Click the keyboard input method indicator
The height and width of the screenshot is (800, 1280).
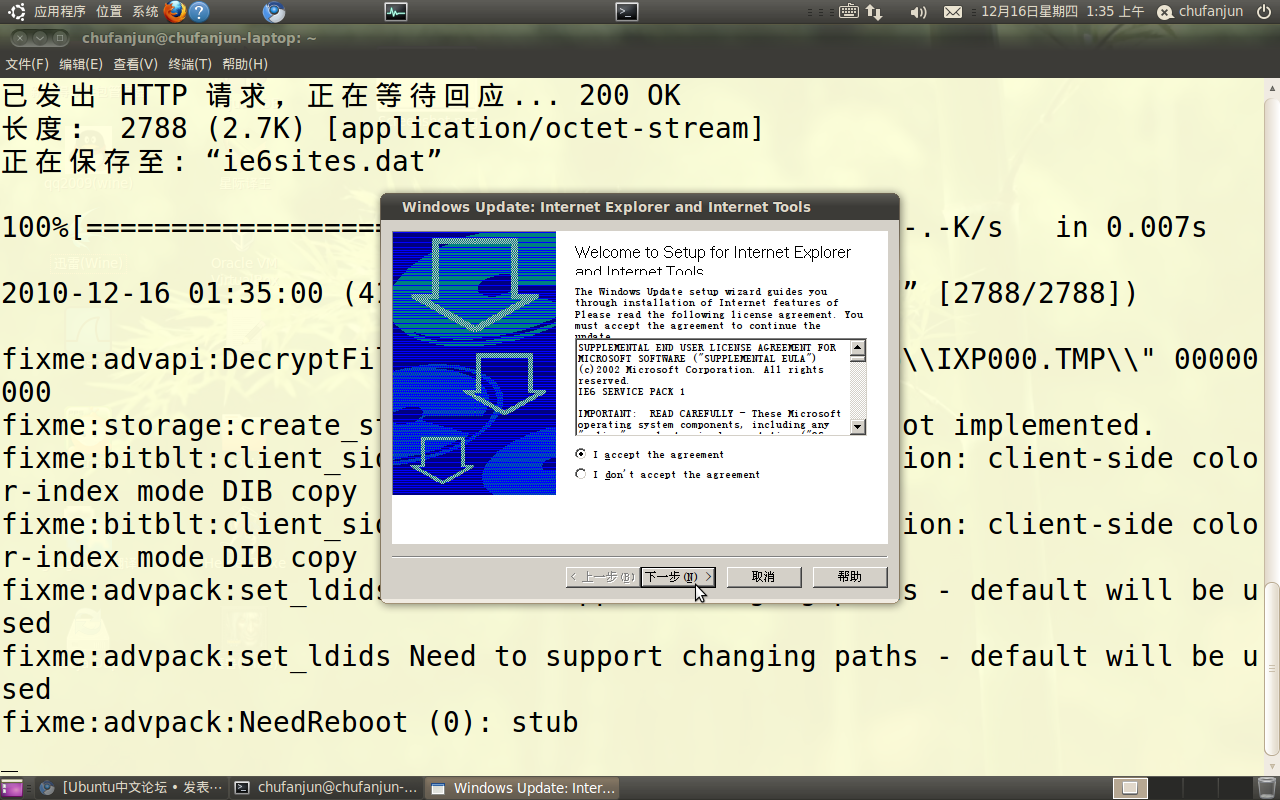coord(849,12)
